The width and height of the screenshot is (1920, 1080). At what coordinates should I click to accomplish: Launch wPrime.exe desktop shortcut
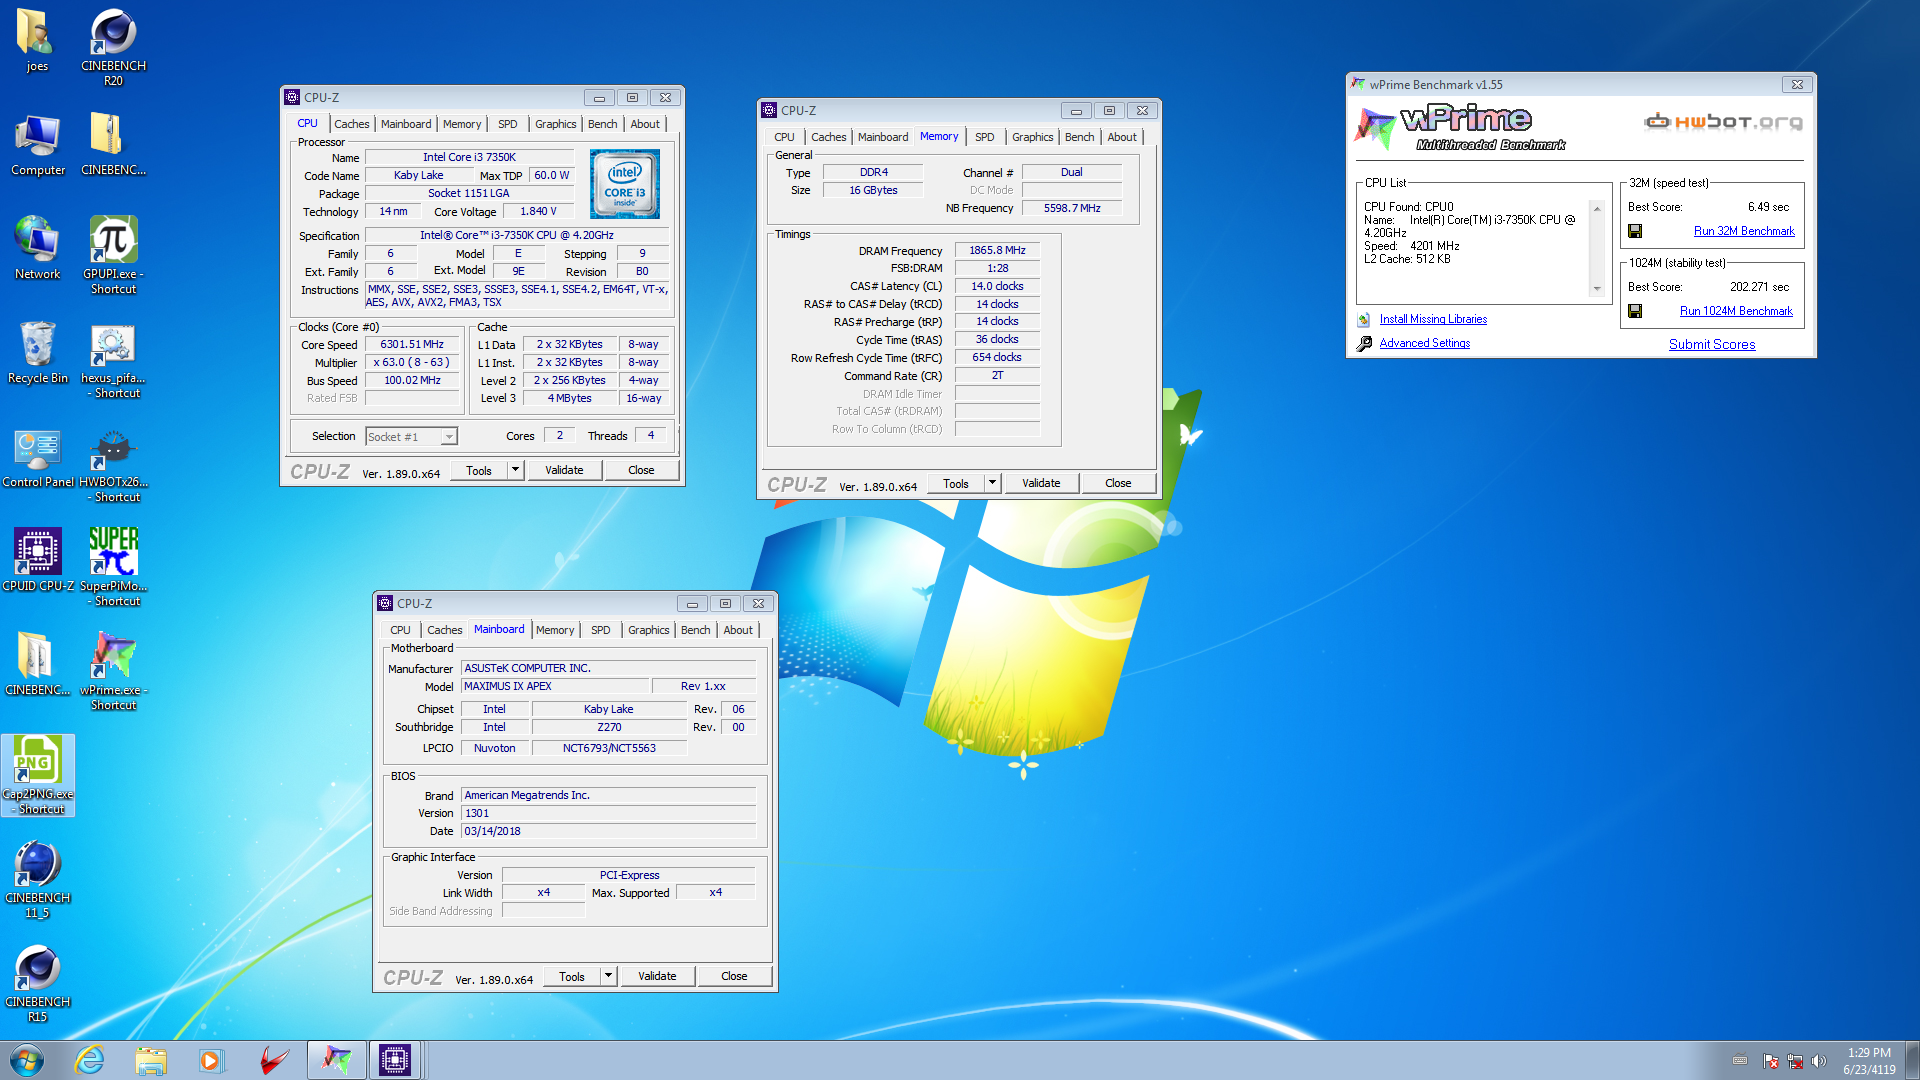(x=113, y=671)
